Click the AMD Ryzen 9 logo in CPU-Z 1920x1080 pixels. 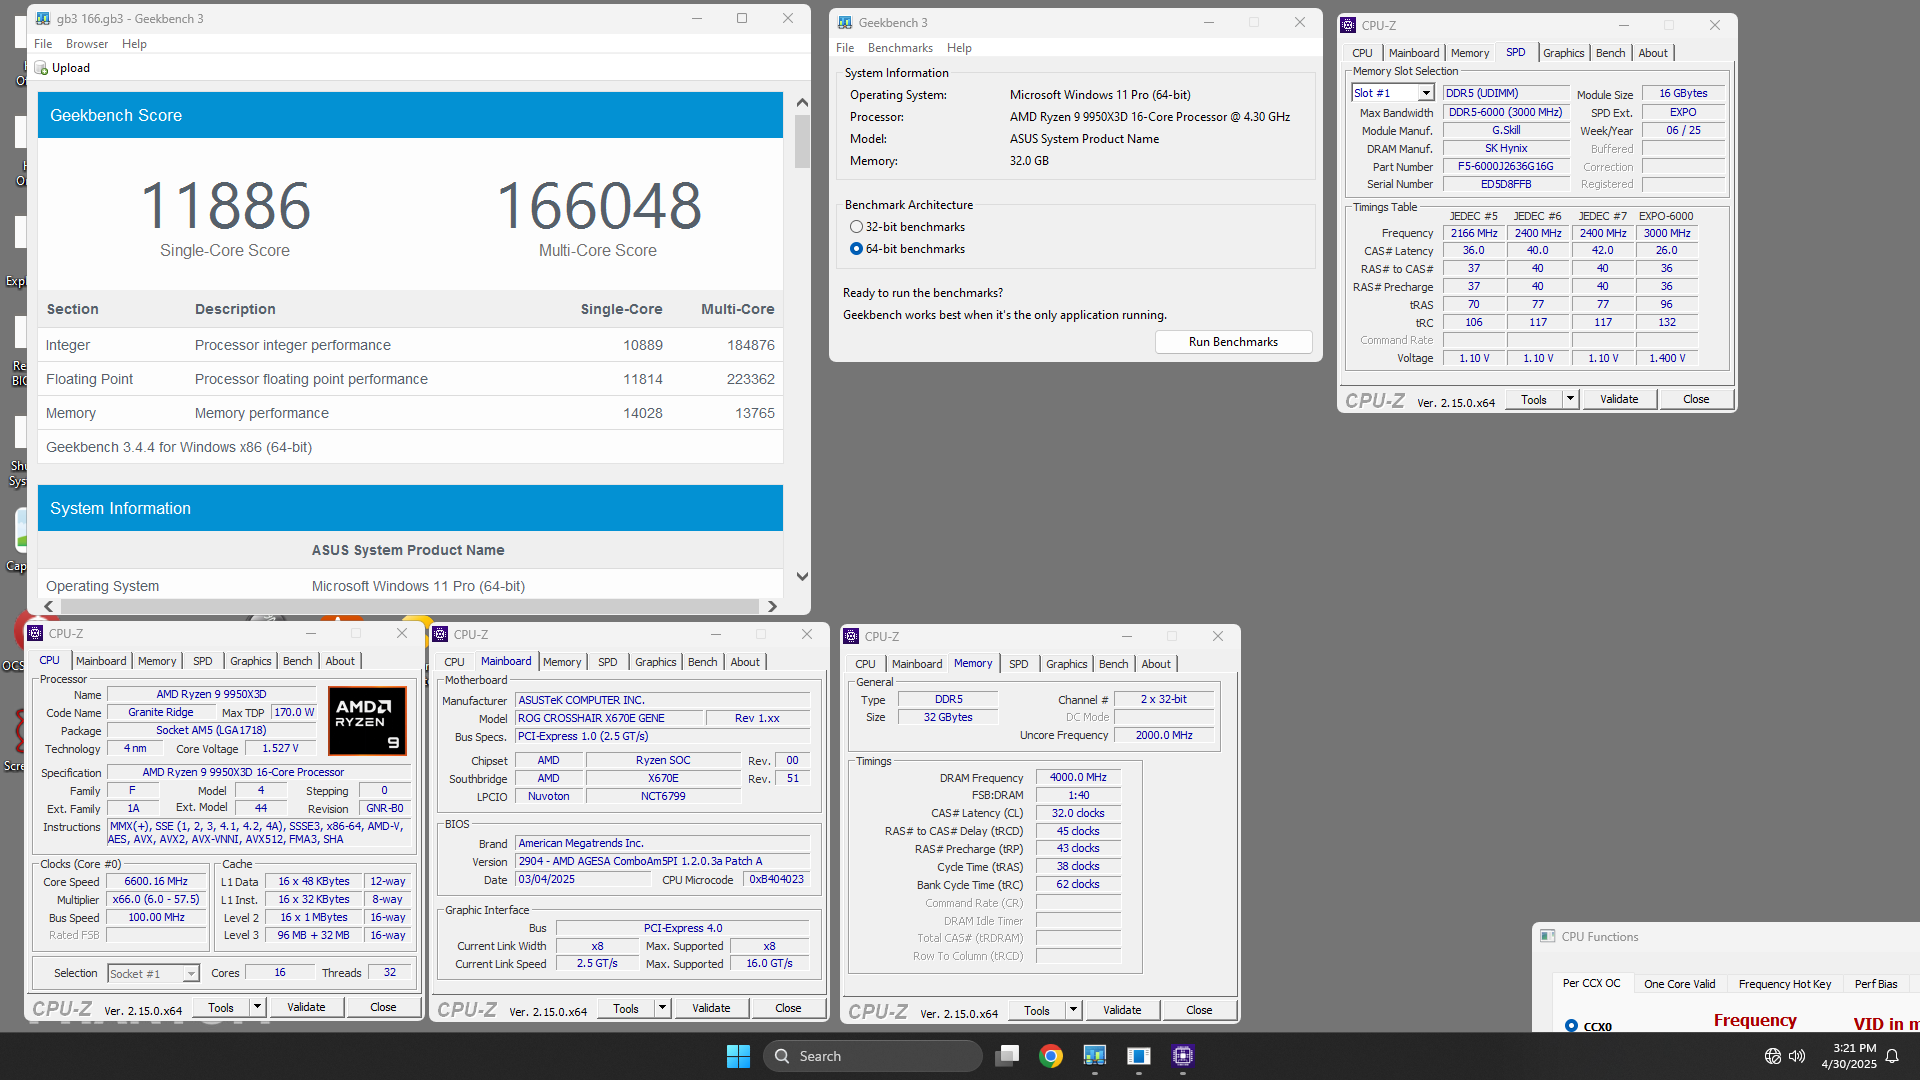(367, 720)
